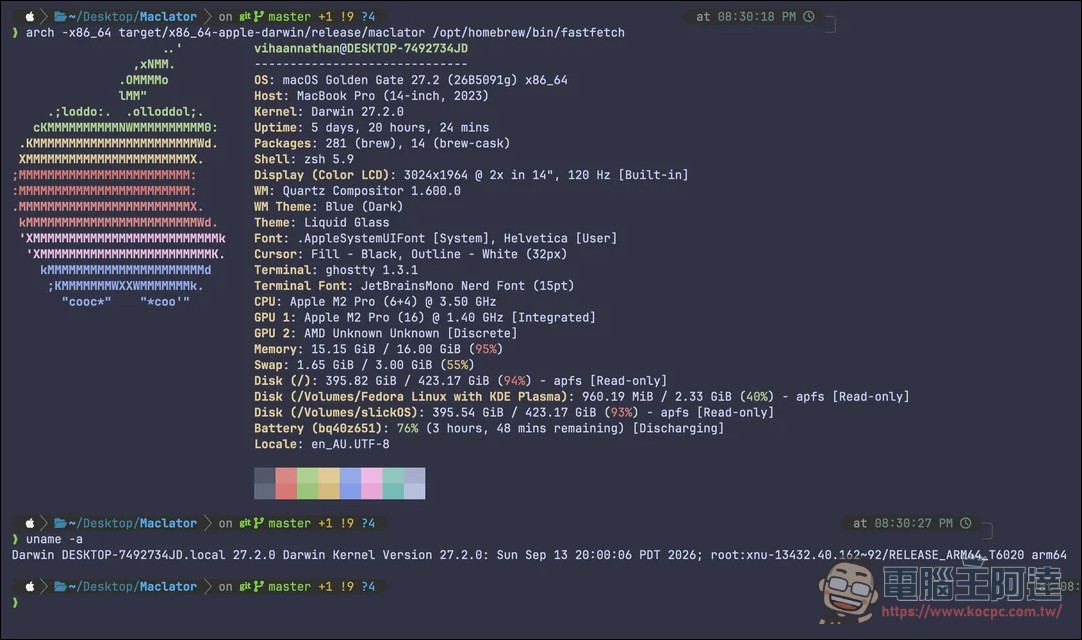Click the 'OS: macOS Golden Gate 27.2' line

[x=411, y=80]
